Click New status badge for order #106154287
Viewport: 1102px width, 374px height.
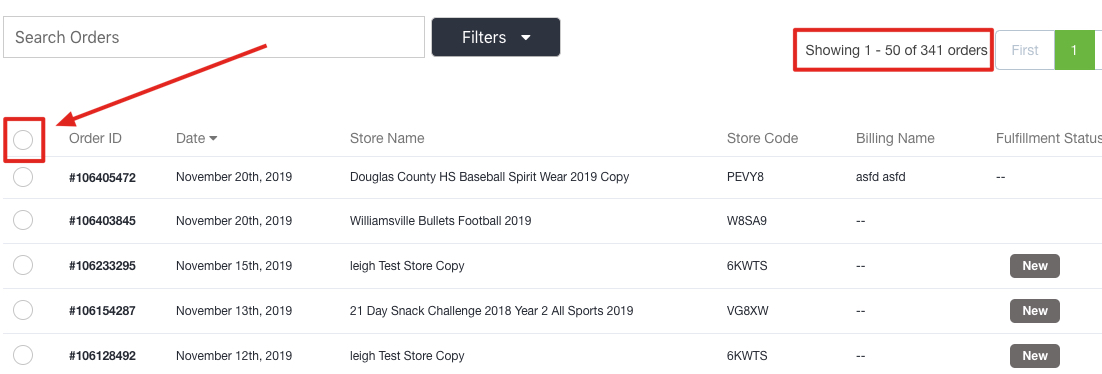1035,311
